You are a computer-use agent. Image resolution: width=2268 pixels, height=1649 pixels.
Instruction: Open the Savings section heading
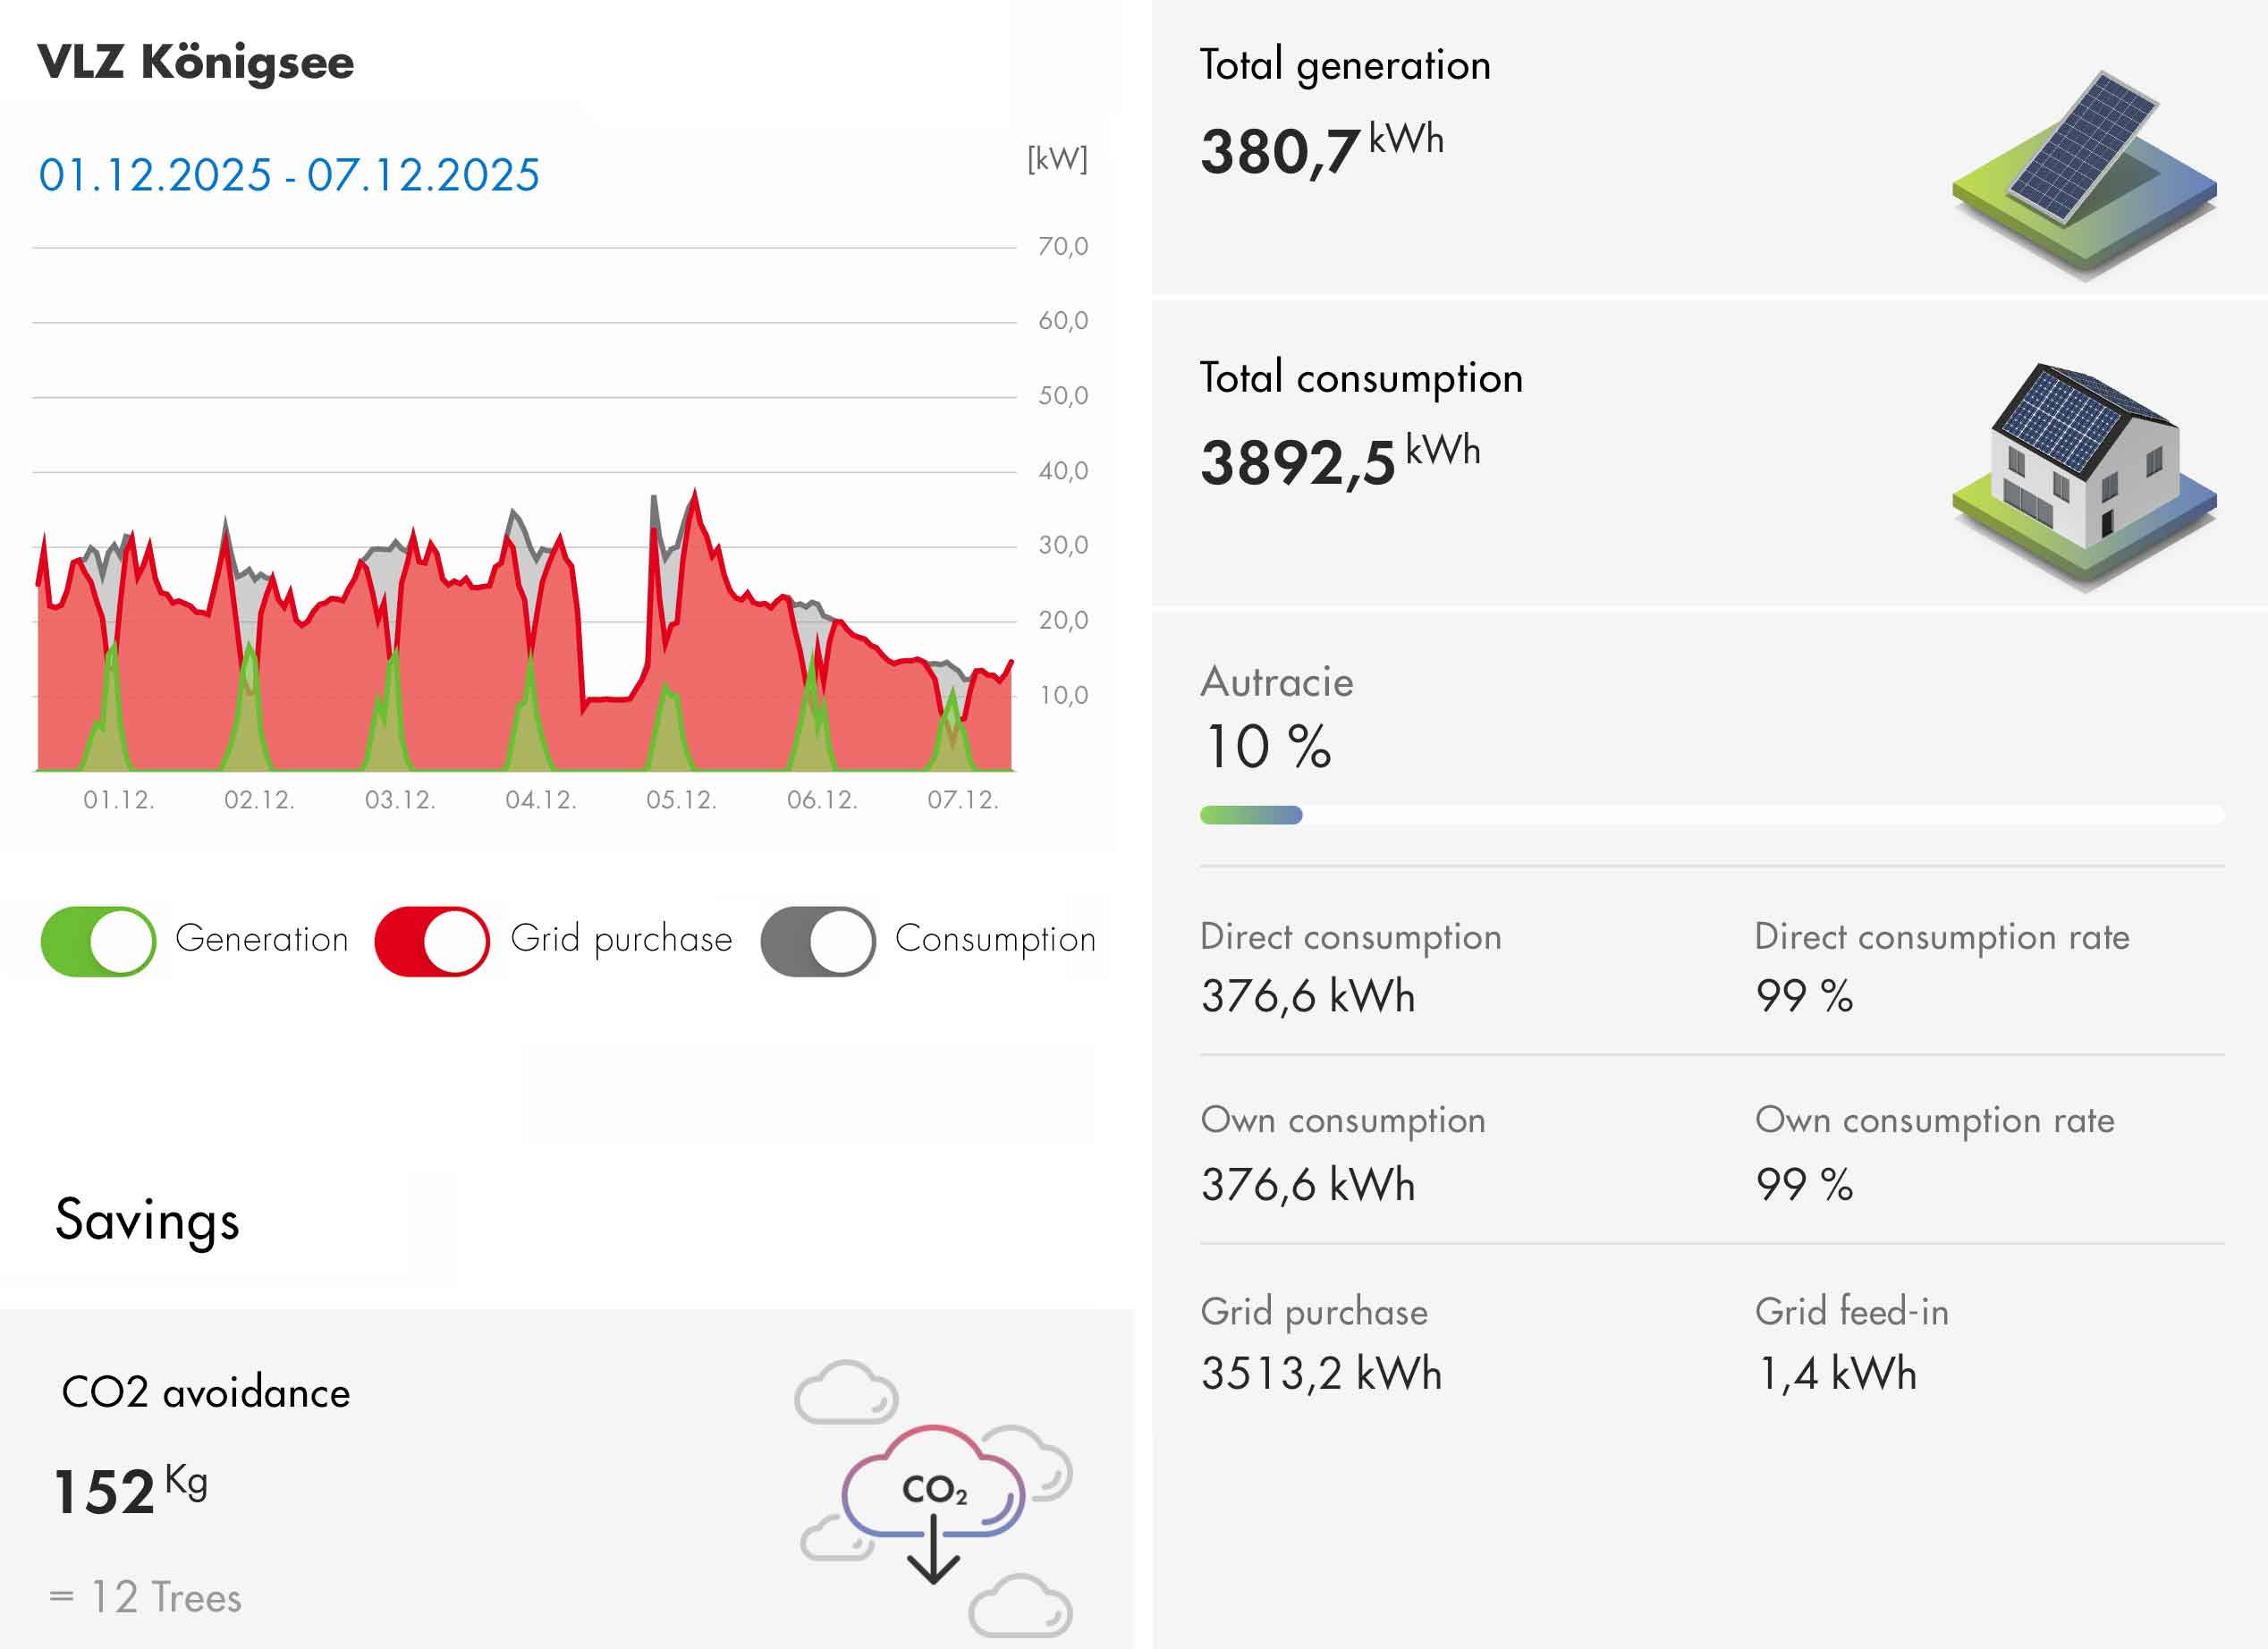[147, 1220]
